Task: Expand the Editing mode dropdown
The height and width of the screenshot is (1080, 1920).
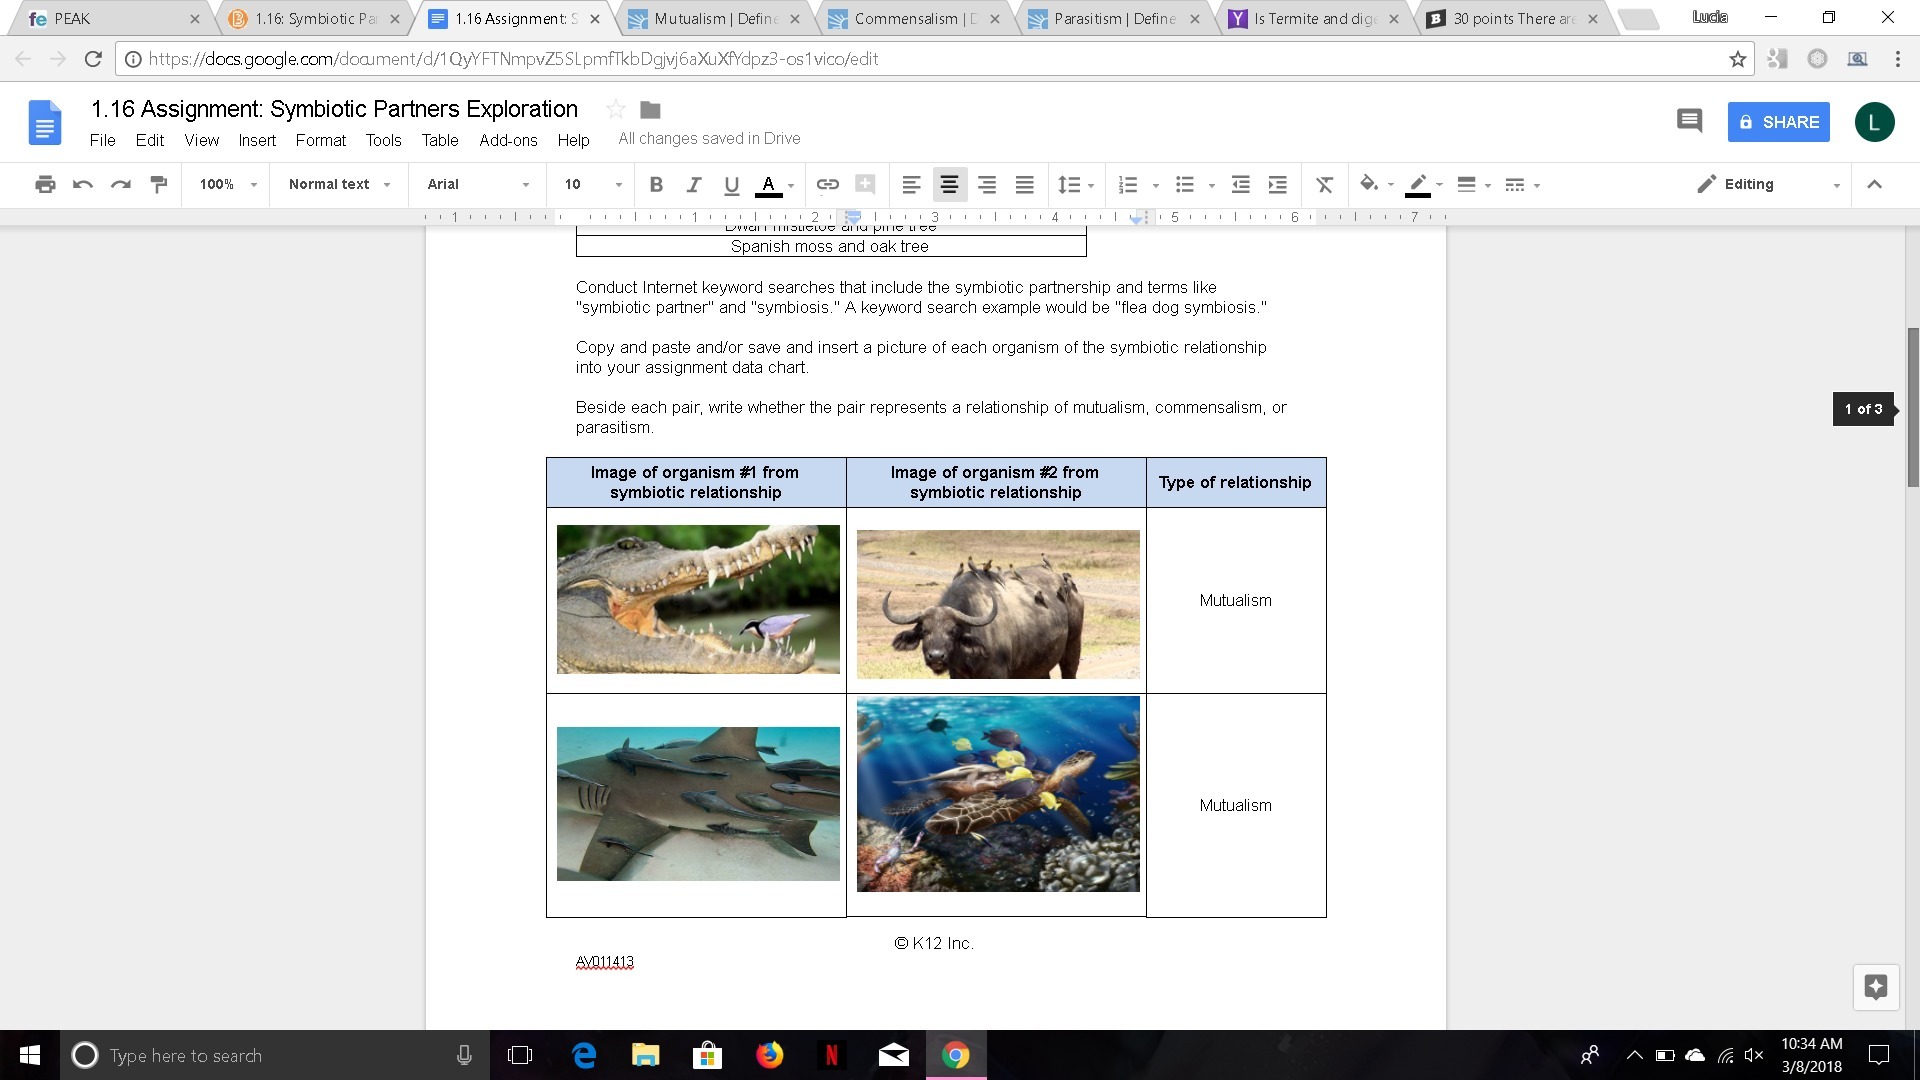Action: coord(1768,184)
